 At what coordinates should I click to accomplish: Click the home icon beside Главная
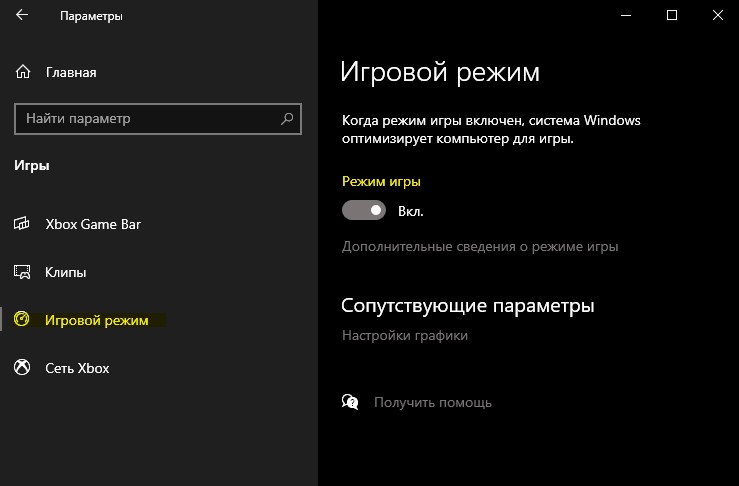coord(23,72)
